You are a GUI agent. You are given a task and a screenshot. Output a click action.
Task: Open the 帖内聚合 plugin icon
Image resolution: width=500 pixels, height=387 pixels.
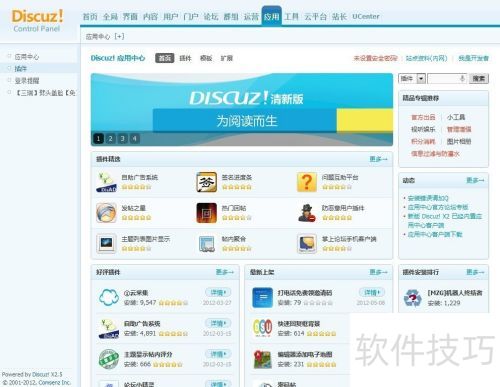pyautogui.click(x=206, y=244)
